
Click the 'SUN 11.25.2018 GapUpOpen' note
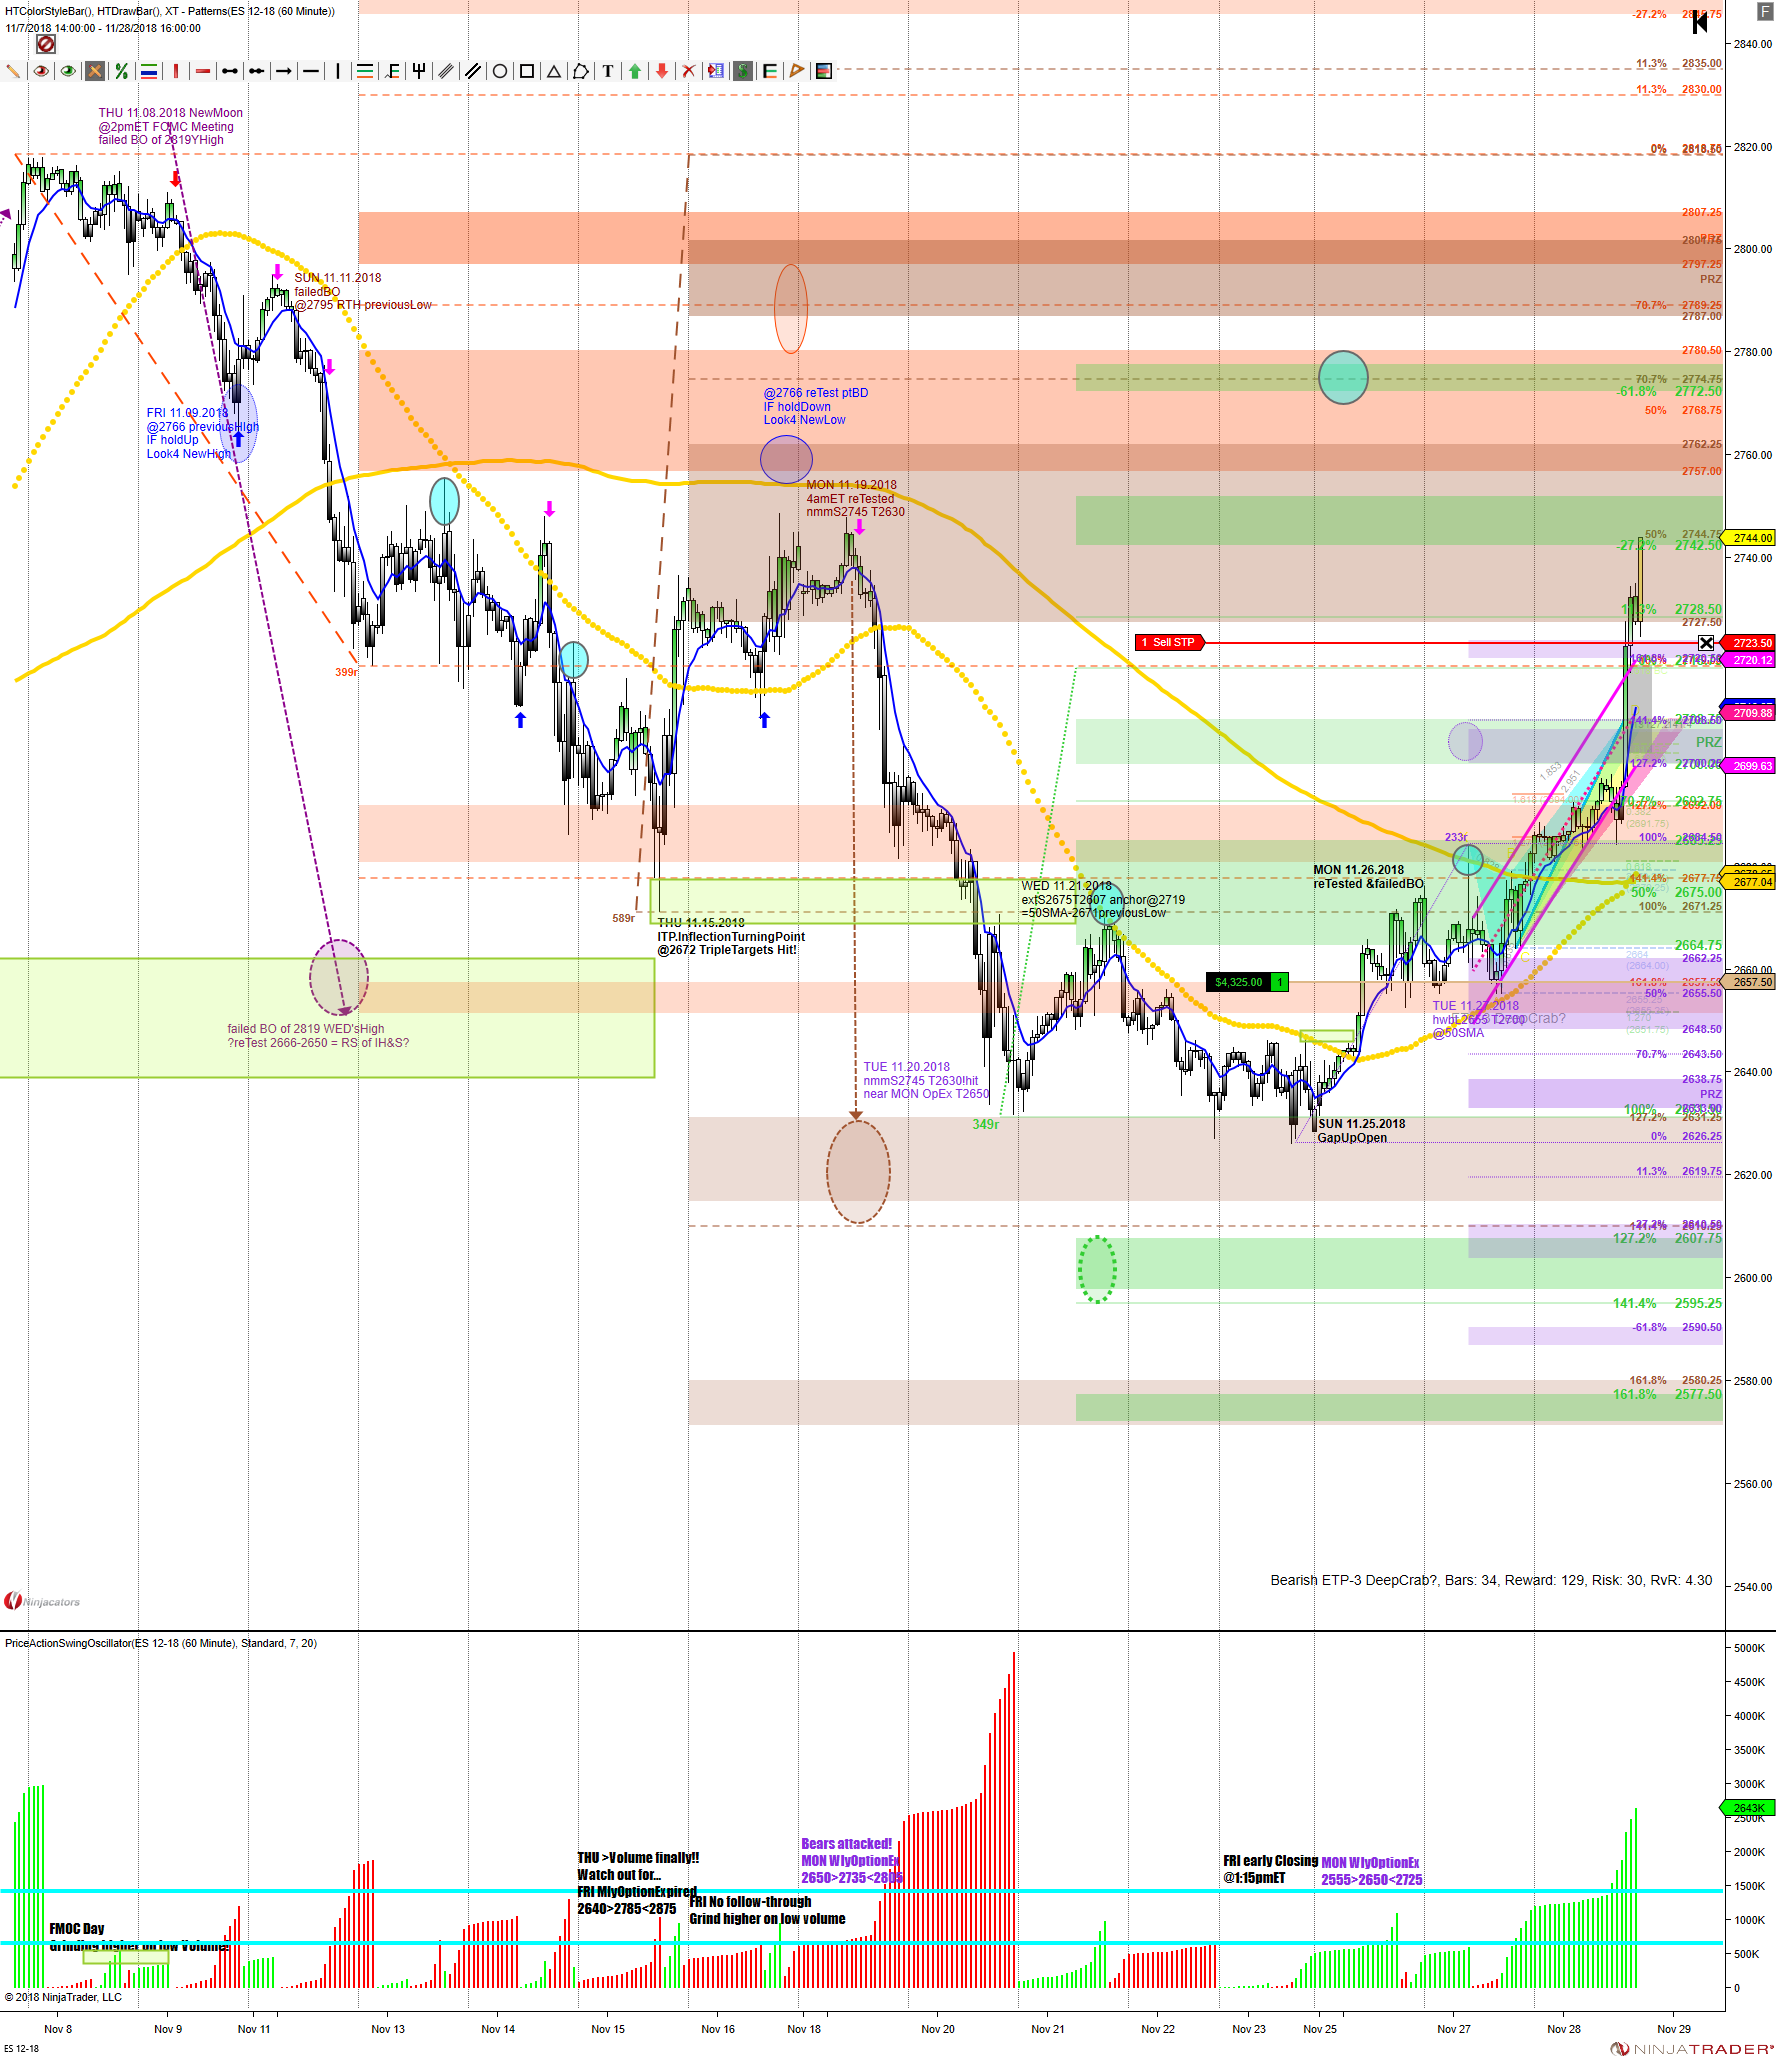(x=1362, y=1131)
